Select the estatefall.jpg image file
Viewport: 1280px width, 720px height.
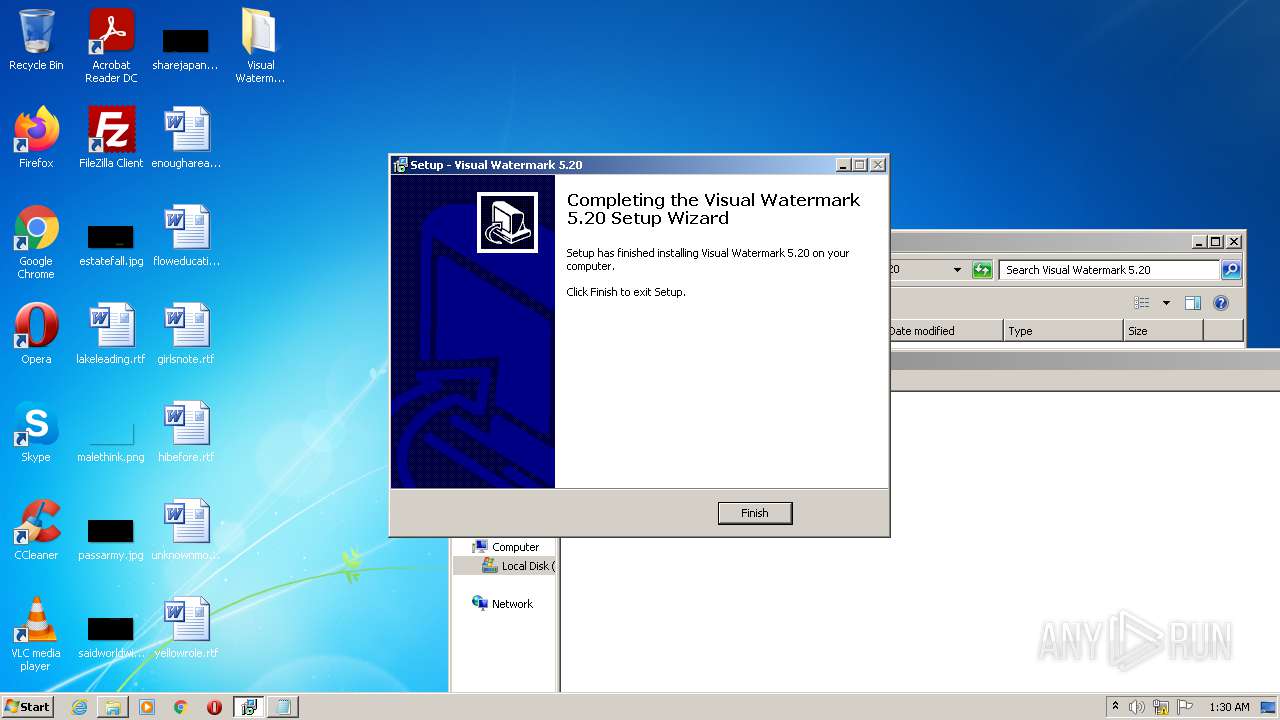coord(111,245)
